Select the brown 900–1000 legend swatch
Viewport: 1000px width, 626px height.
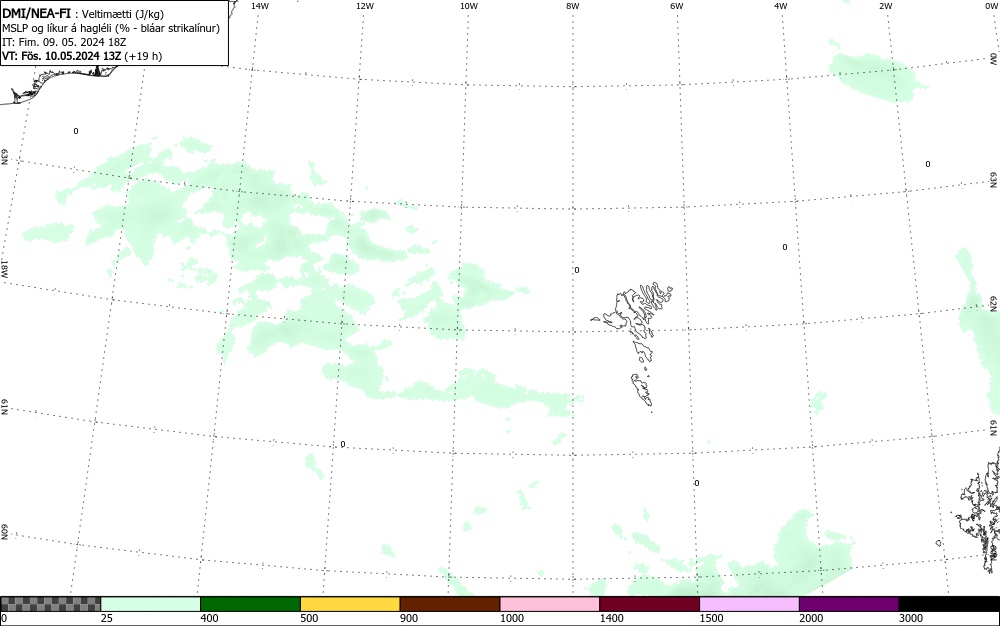pyautogui.click(x=450, y=604)
